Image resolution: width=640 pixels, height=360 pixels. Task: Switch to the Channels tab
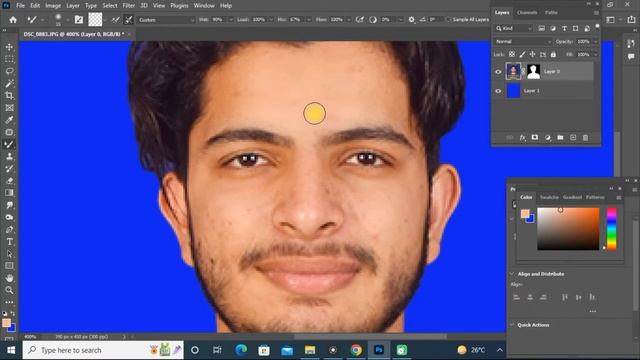(x=527, y=13)
